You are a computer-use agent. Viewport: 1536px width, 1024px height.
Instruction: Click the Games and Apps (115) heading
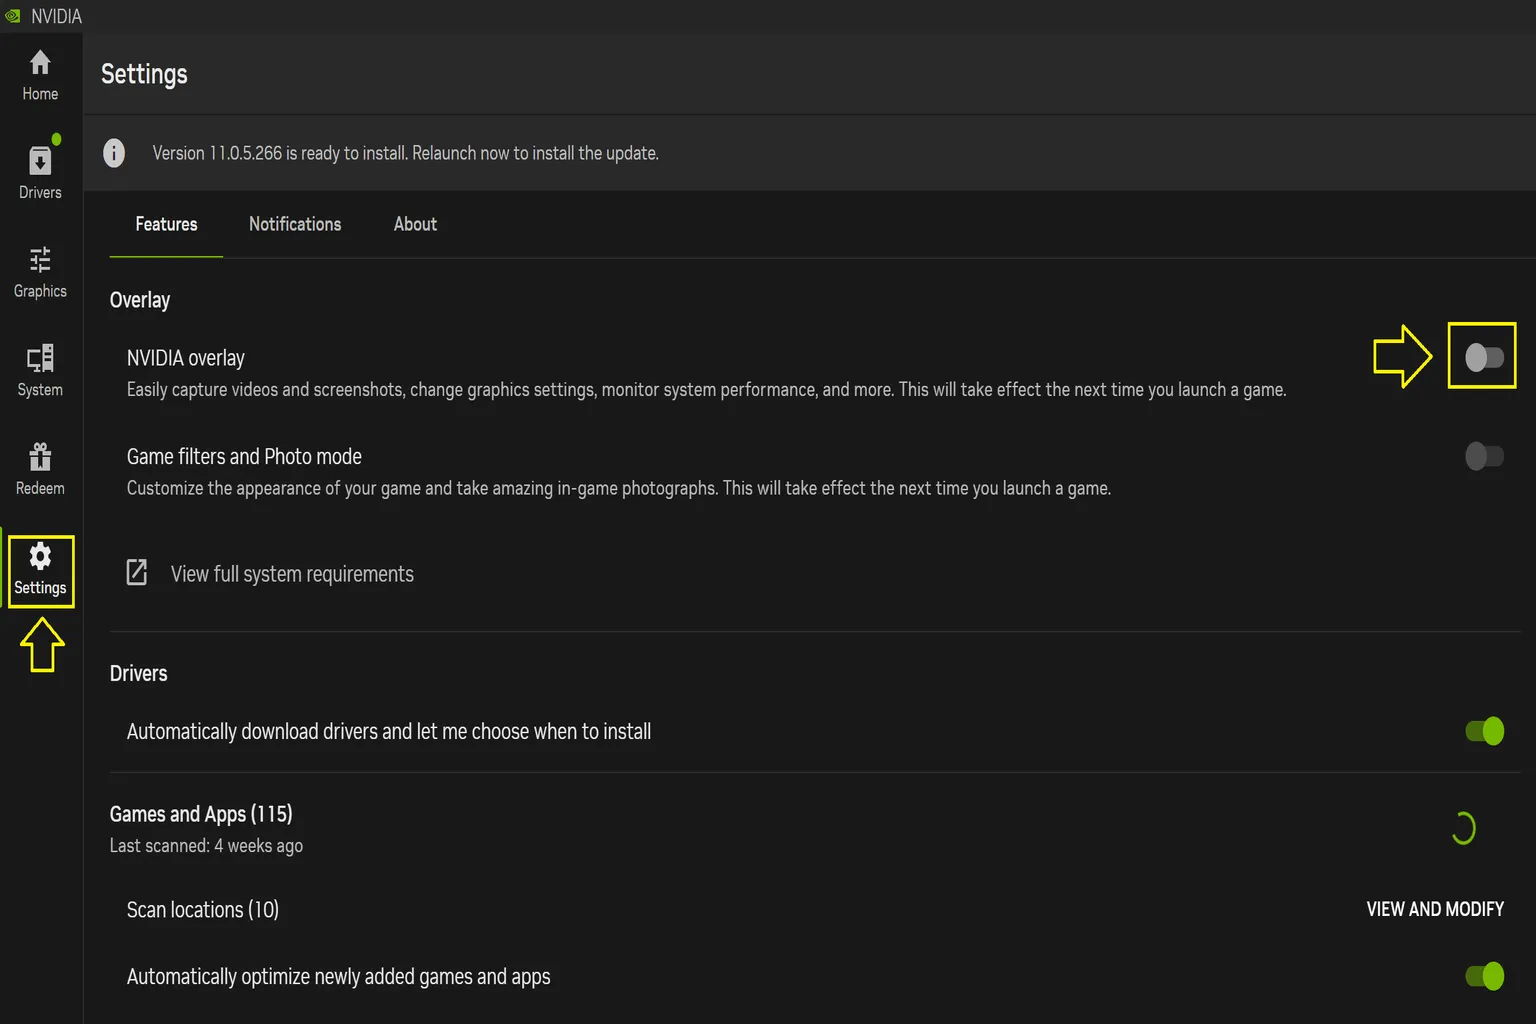[201, 814]
